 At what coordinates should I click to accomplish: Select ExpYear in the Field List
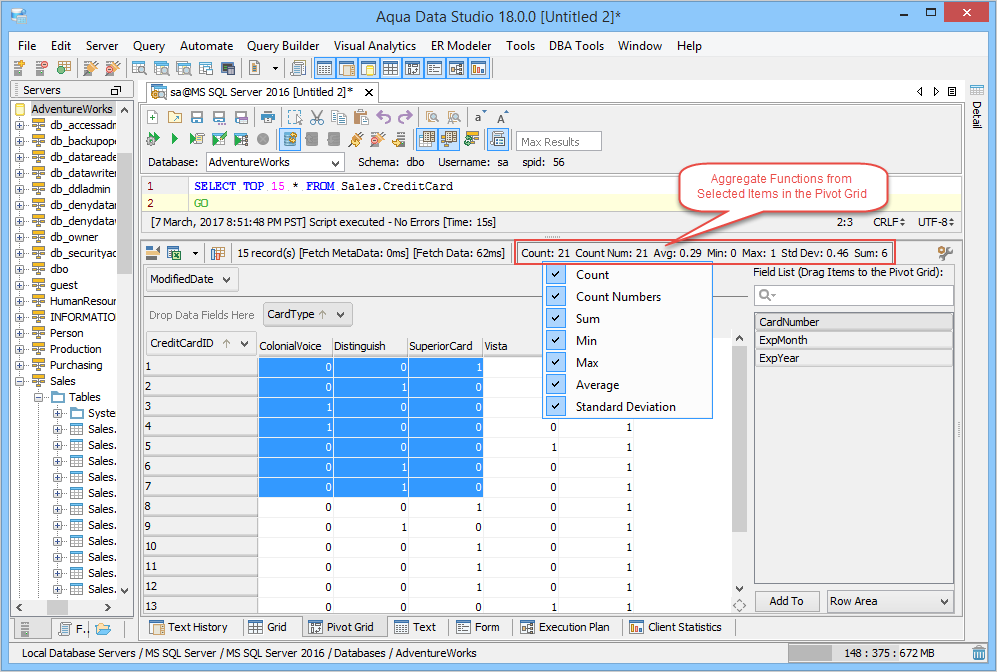point(853,358)
